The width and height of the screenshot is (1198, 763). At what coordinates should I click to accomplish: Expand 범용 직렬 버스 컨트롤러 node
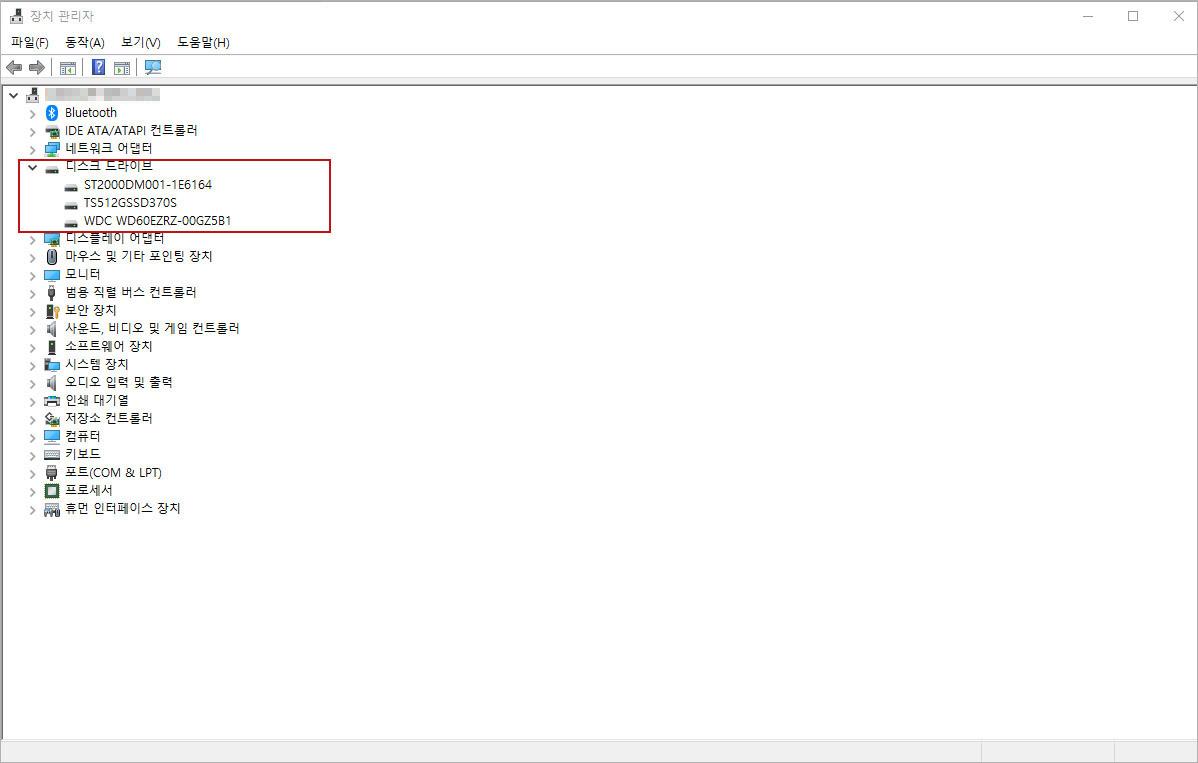(x=32, y=293)
